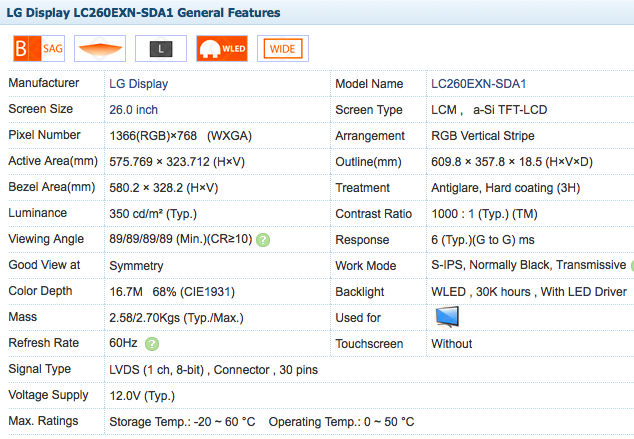Open the LG Display manufacturer link
This screenshot has width=634, height=439.
tap(138, 84)
